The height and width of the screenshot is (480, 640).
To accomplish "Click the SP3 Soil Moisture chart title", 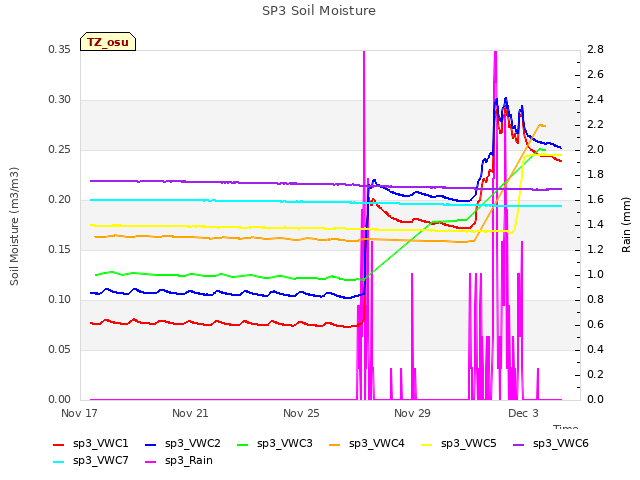I will (319, 11).
